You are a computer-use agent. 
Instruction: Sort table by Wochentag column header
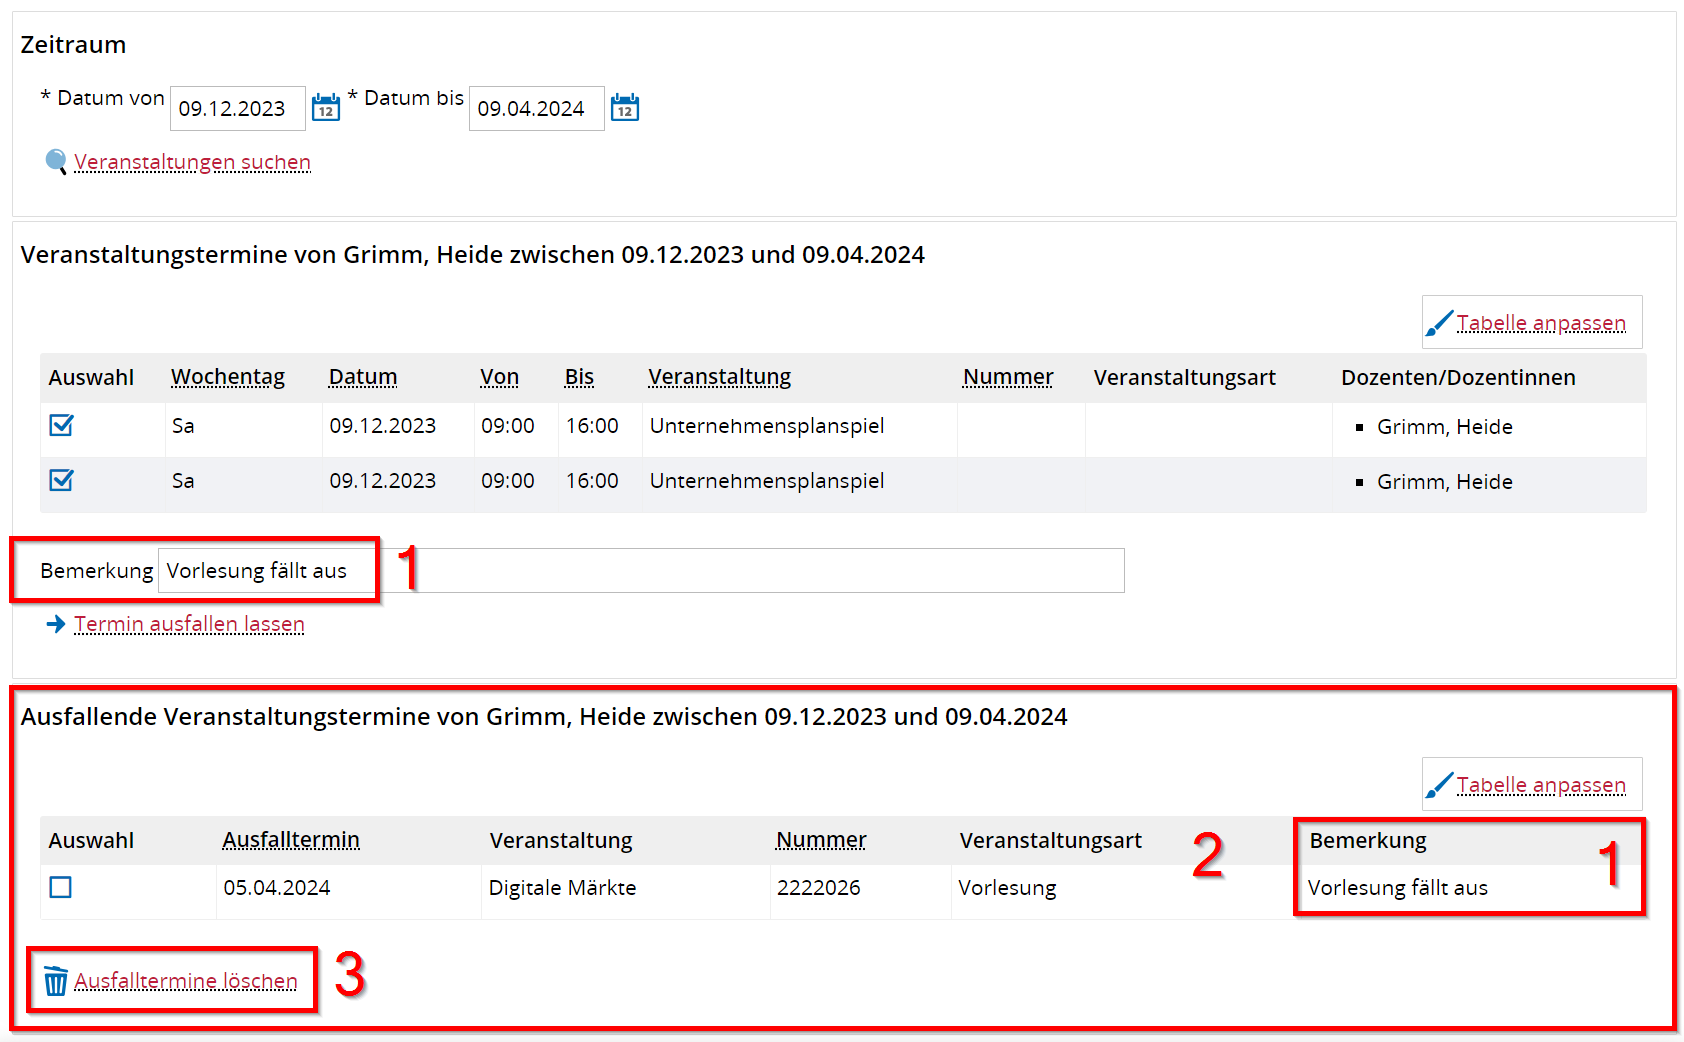point(228,377)
